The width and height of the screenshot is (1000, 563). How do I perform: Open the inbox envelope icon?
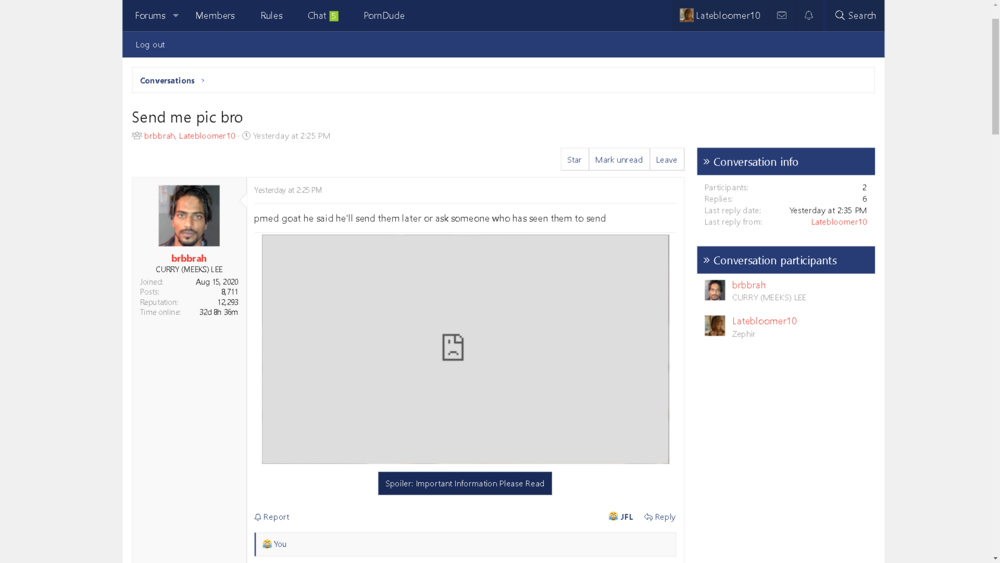click(781, 15)
